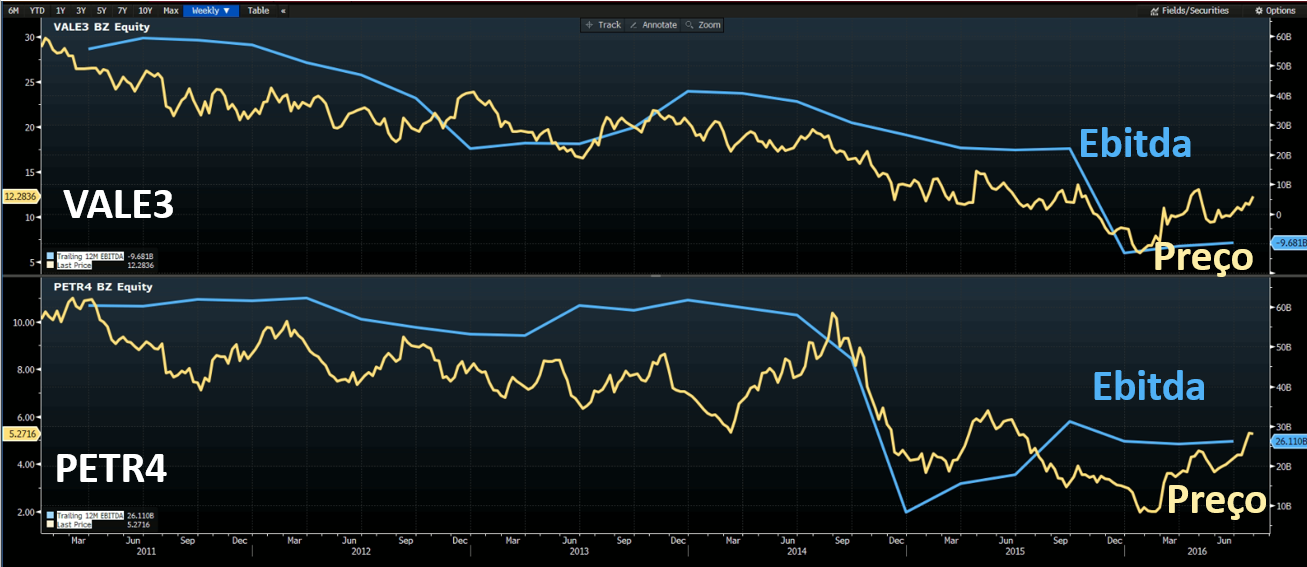Activate the Track crosshair tool
Screen dimensions: 1307x567
point(603,24)
